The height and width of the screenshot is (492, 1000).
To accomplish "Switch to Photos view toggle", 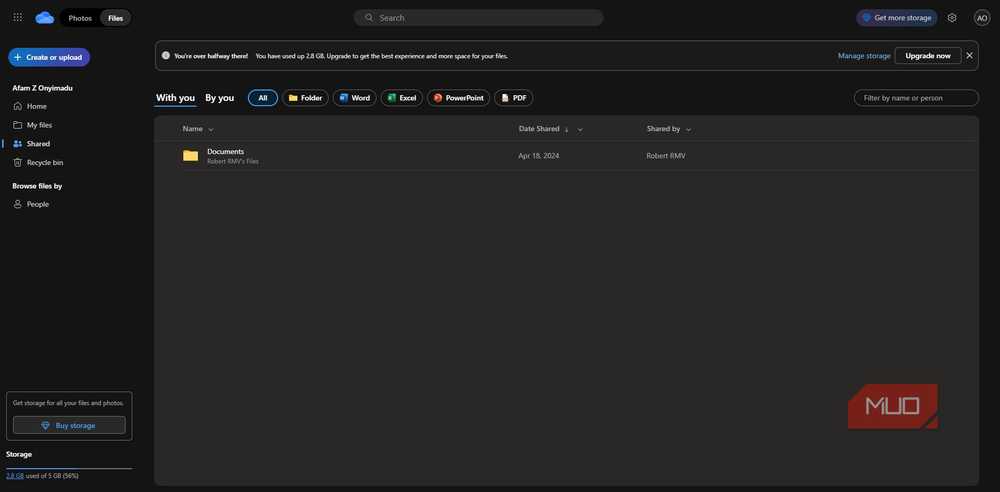I will click(80, 18).
